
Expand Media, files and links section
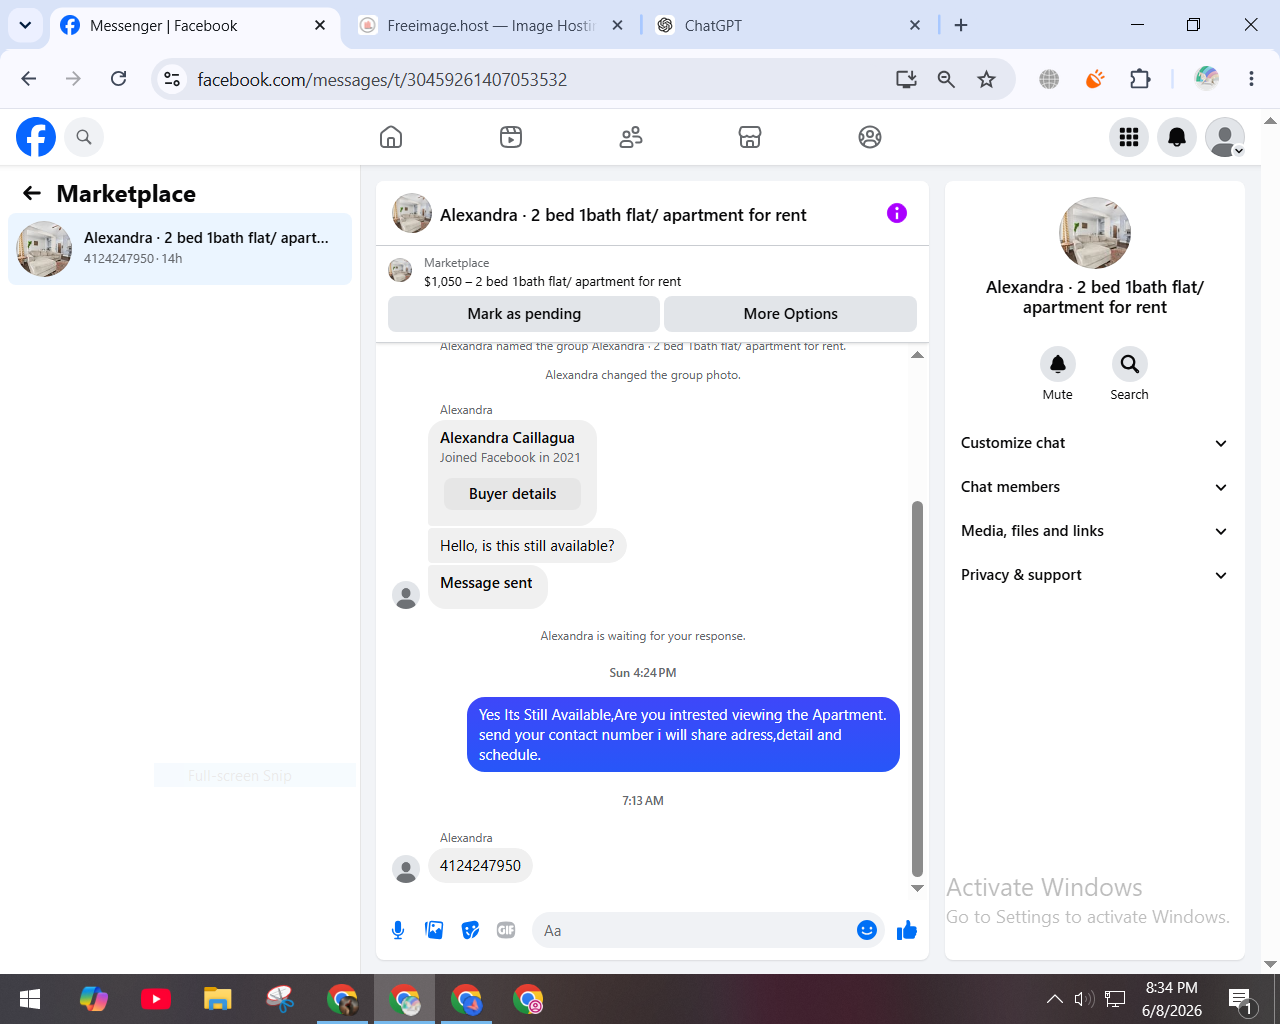pos(1094,531)
